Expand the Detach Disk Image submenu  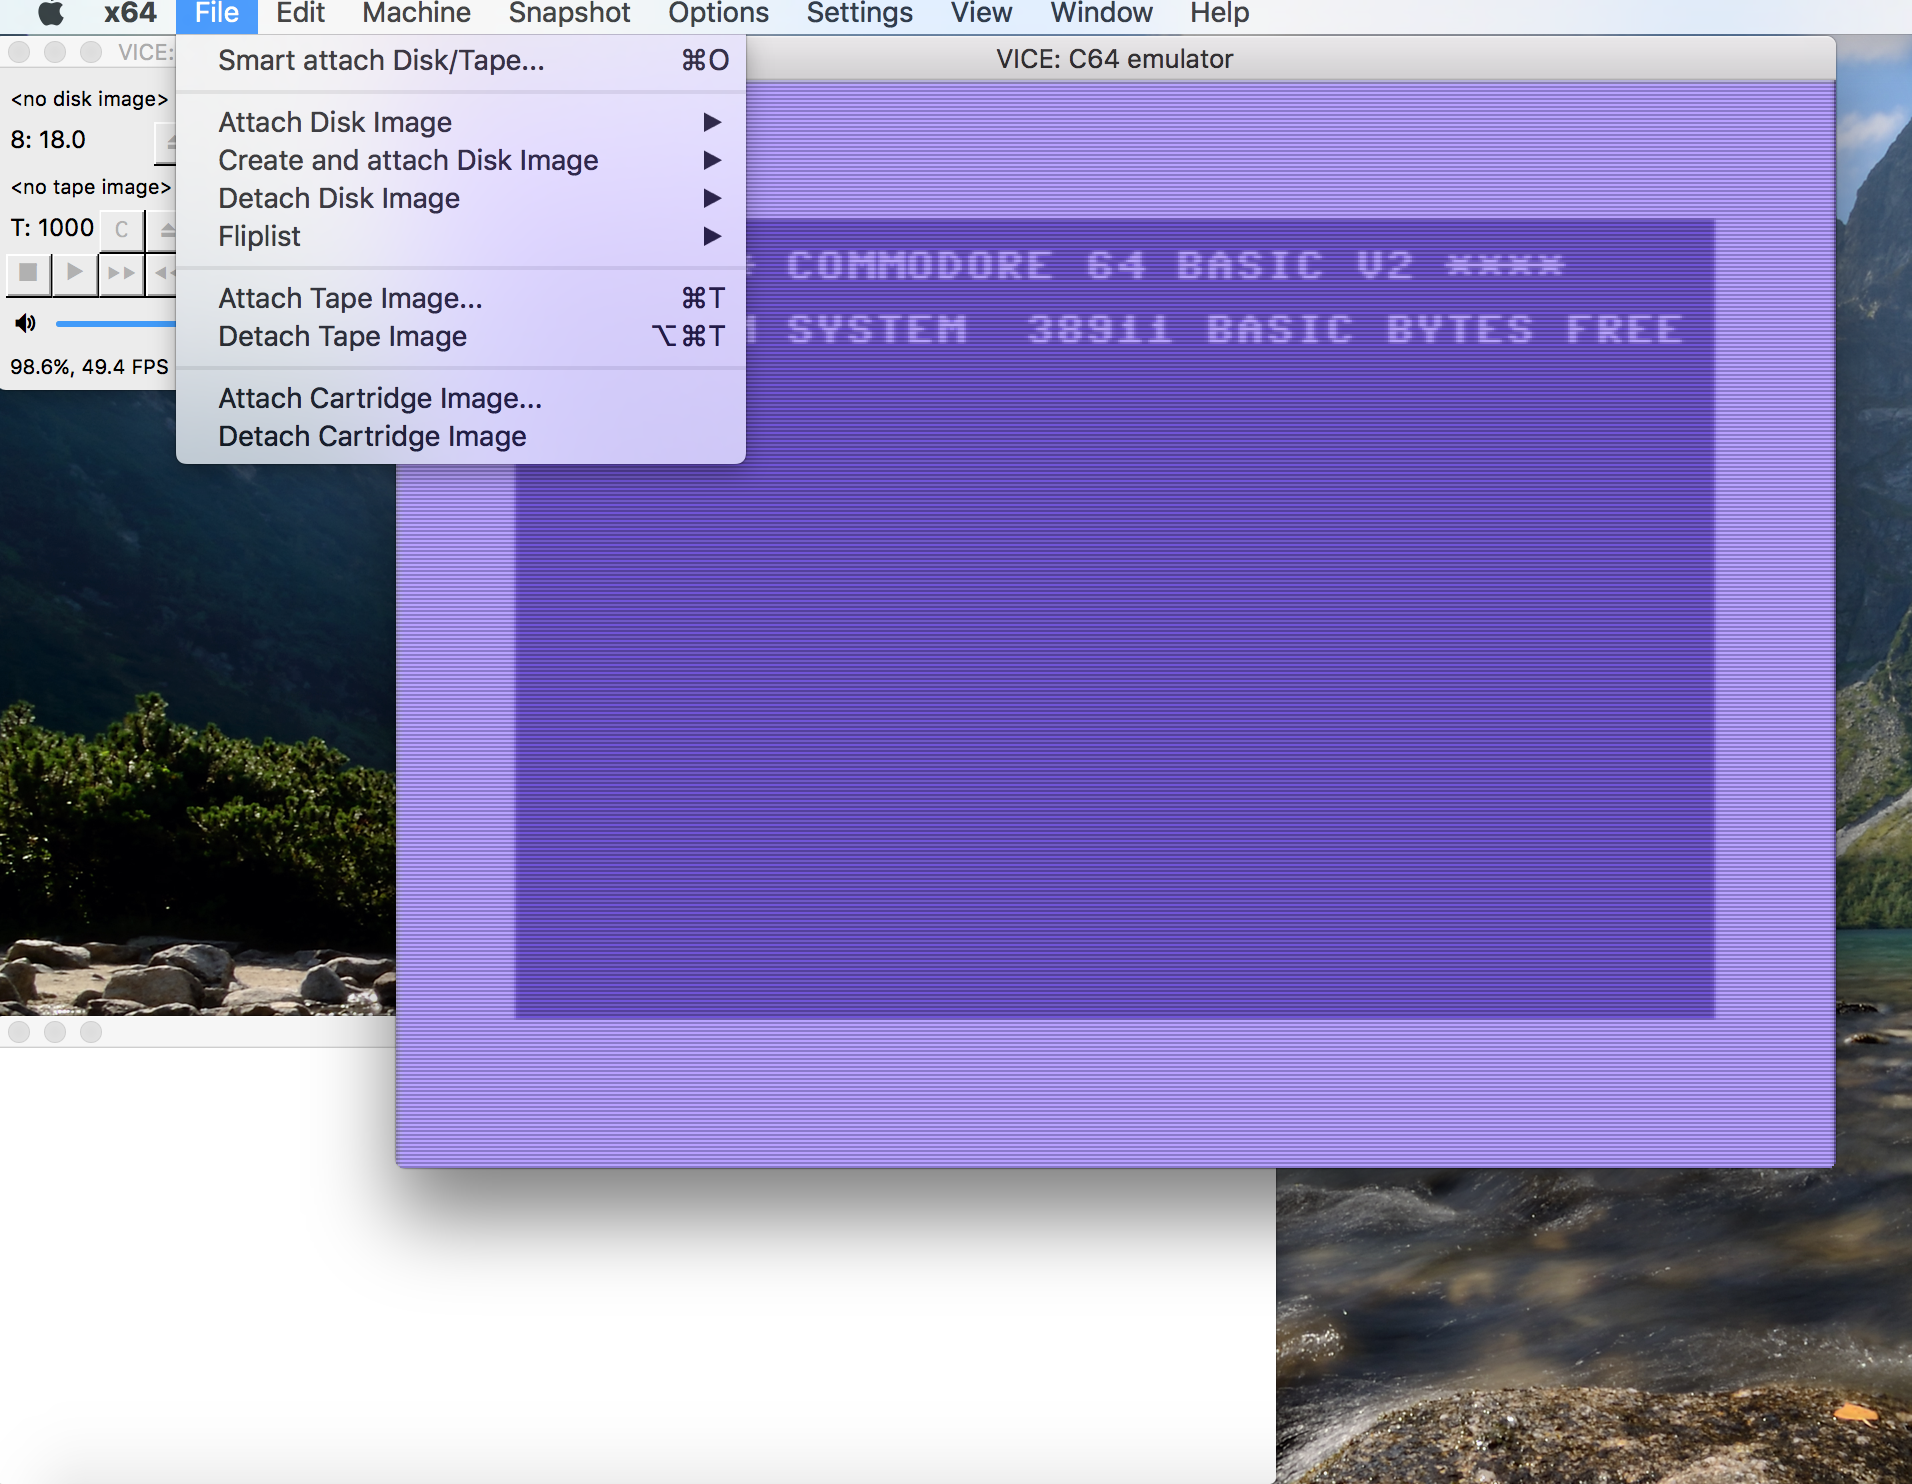tap(461, 198)
